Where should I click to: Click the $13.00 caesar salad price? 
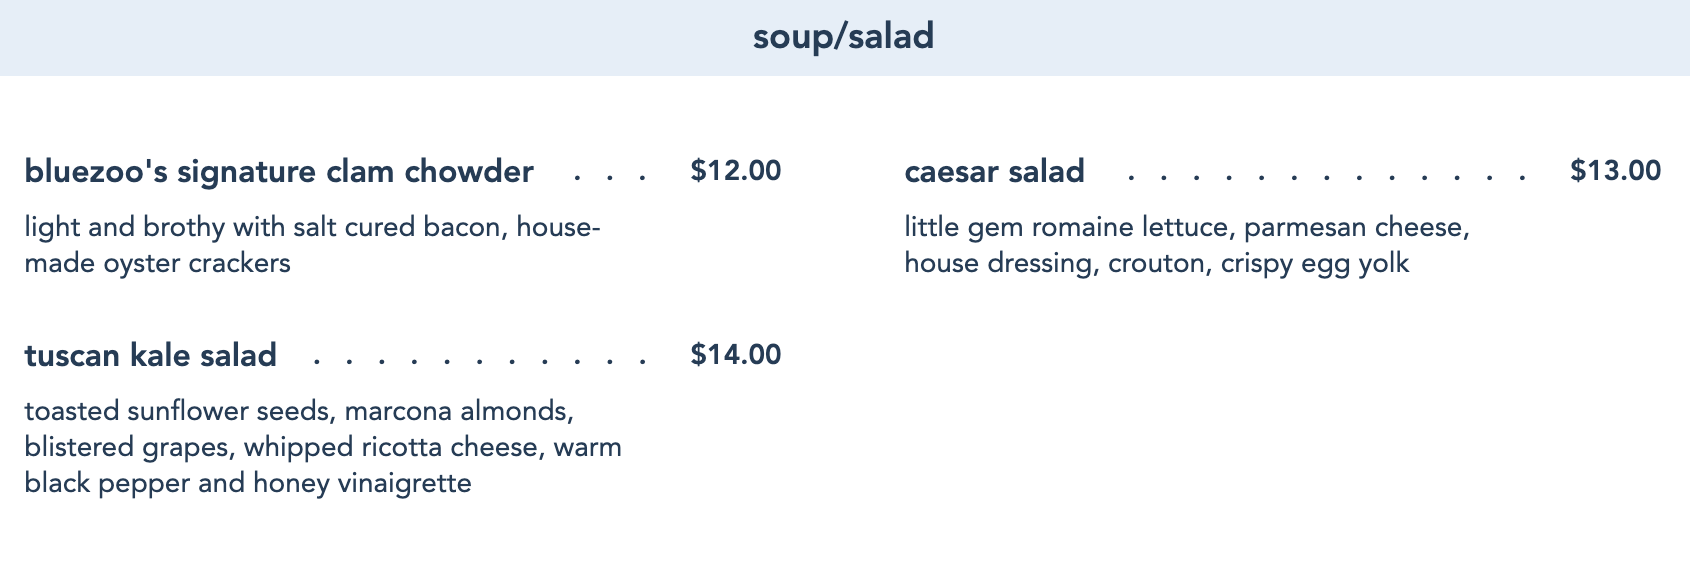(x=1615, y=171)
